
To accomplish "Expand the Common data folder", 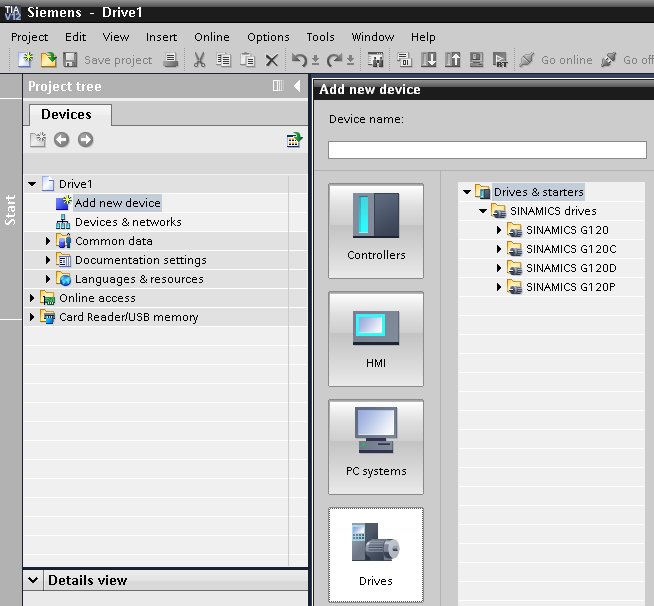I will tap(48, 241).
